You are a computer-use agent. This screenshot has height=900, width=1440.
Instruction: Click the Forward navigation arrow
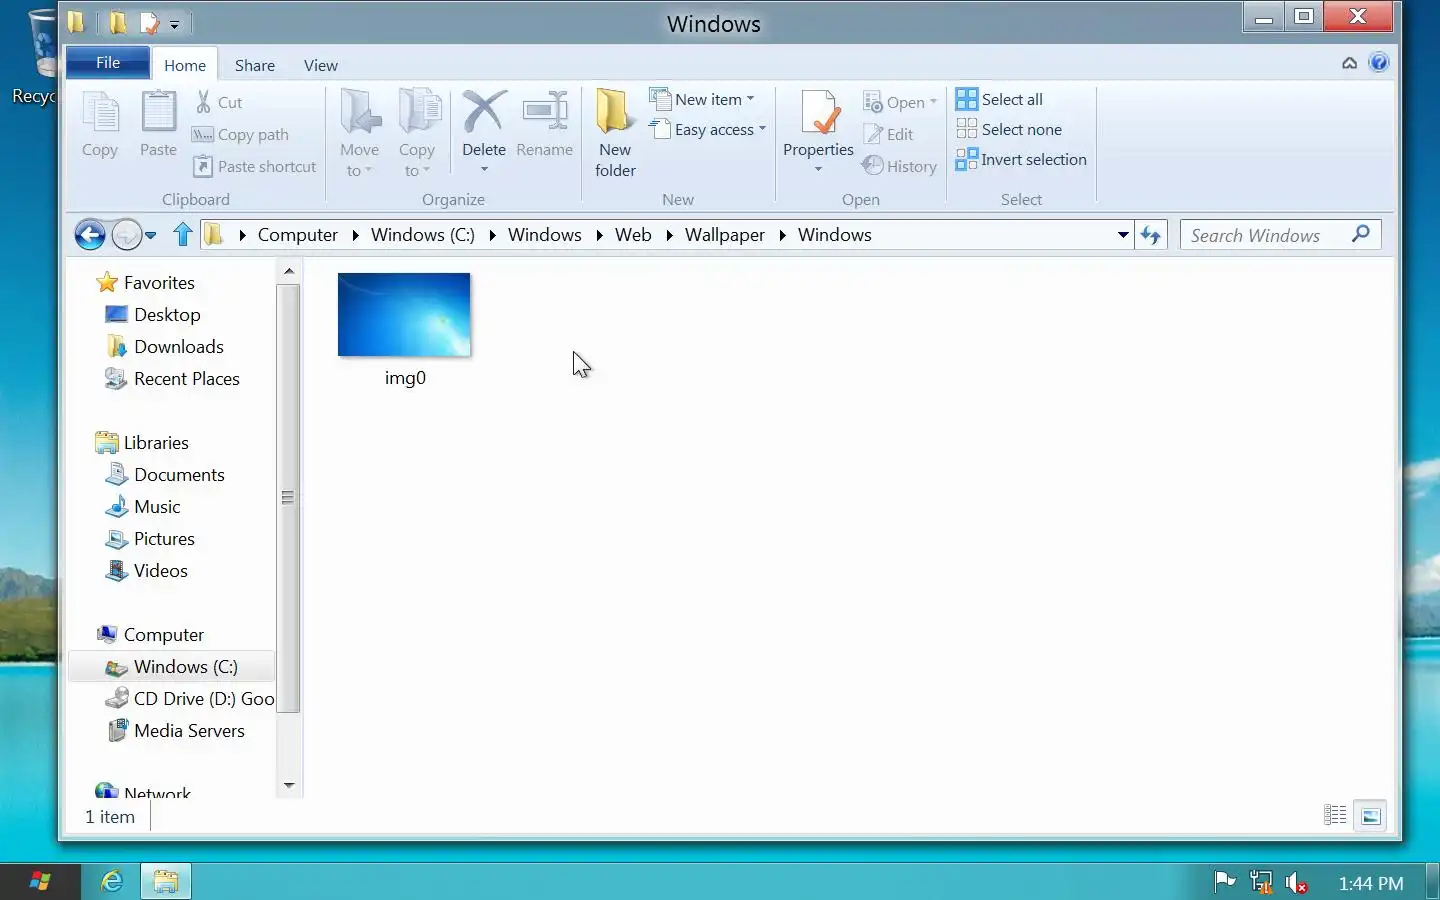[x=126, y=235]
